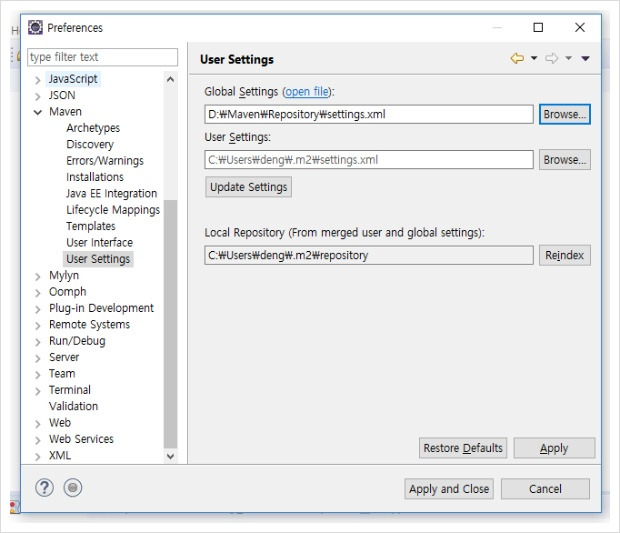Select Java EE Integration item
620x533 pixels.
click(x=112, y=193)
